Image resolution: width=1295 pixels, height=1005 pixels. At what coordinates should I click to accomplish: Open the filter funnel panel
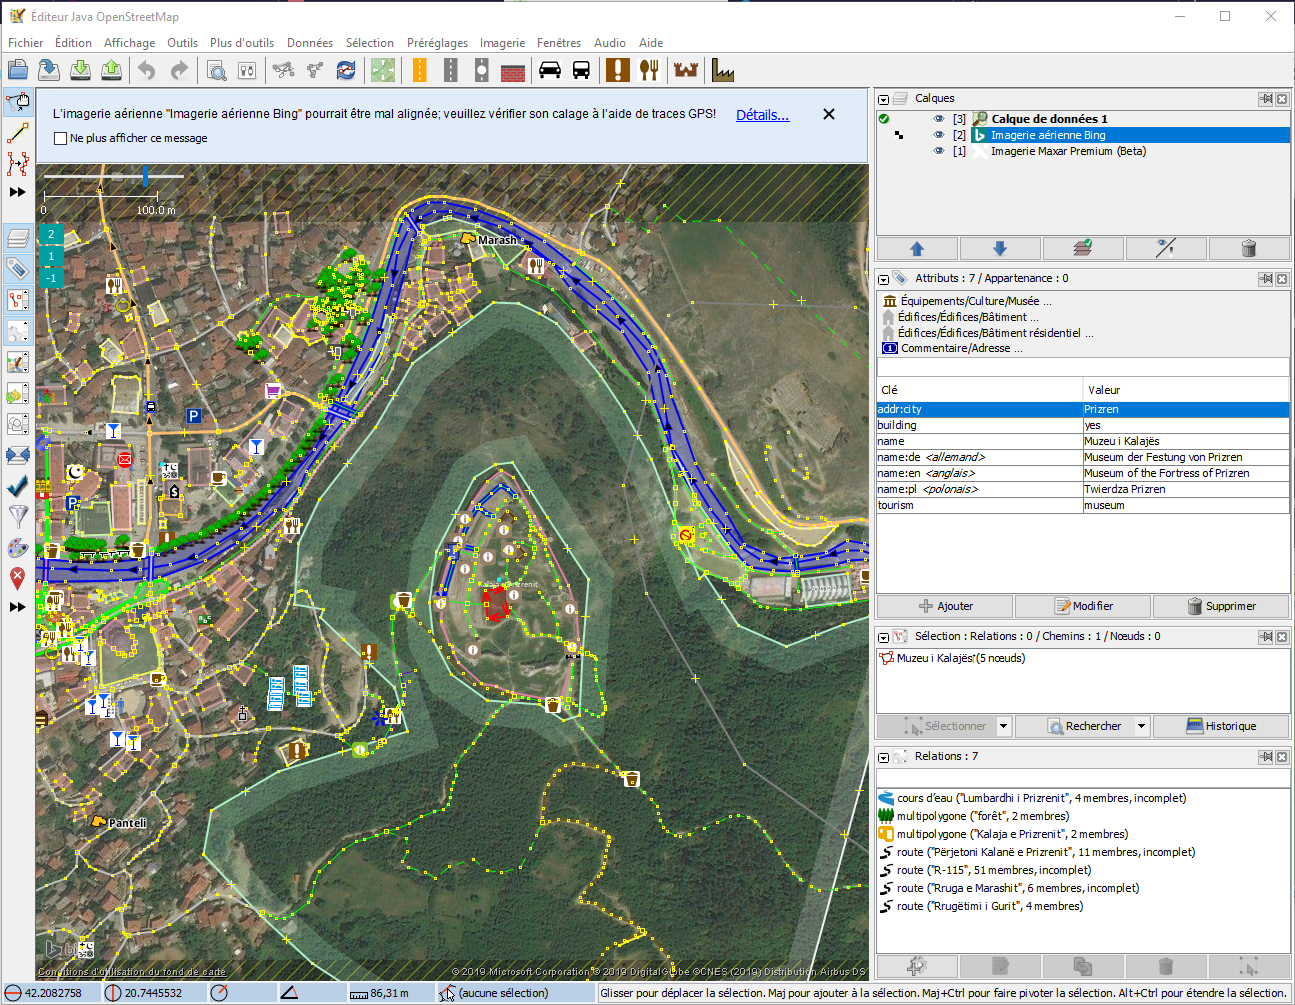click(x=18, y=516)
